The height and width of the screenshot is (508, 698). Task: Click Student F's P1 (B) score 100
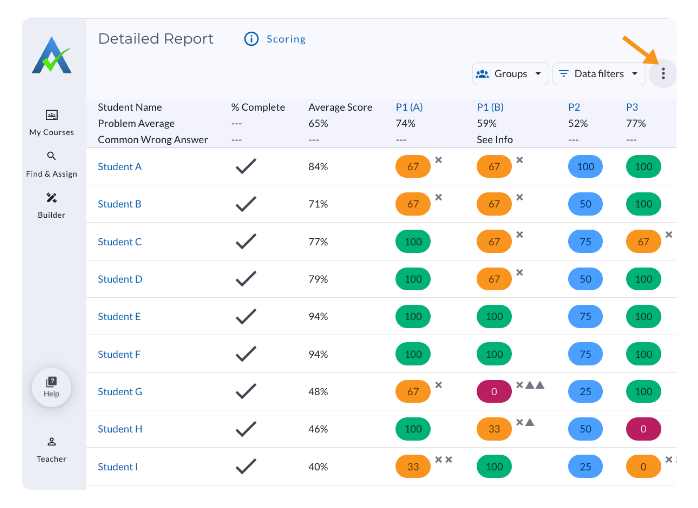tap(494, 354)
